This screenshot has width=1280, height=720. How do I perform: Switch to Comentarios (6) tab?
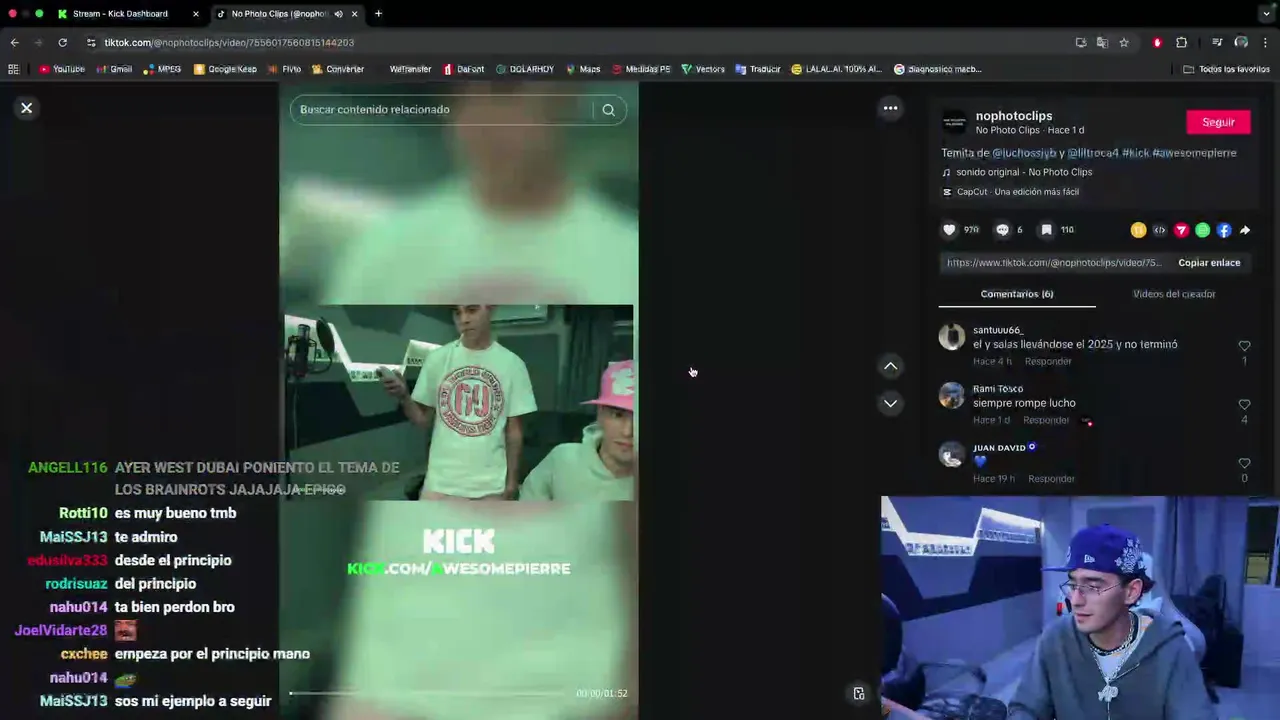1017,294
